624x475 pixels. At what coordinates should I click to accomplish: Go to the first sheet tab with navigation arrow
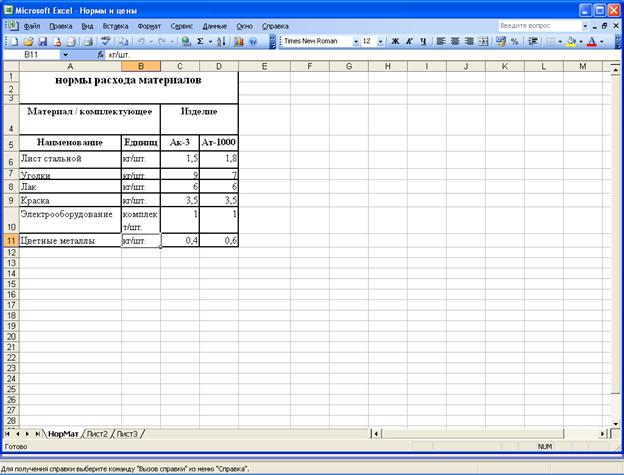(x=8, y=434)
